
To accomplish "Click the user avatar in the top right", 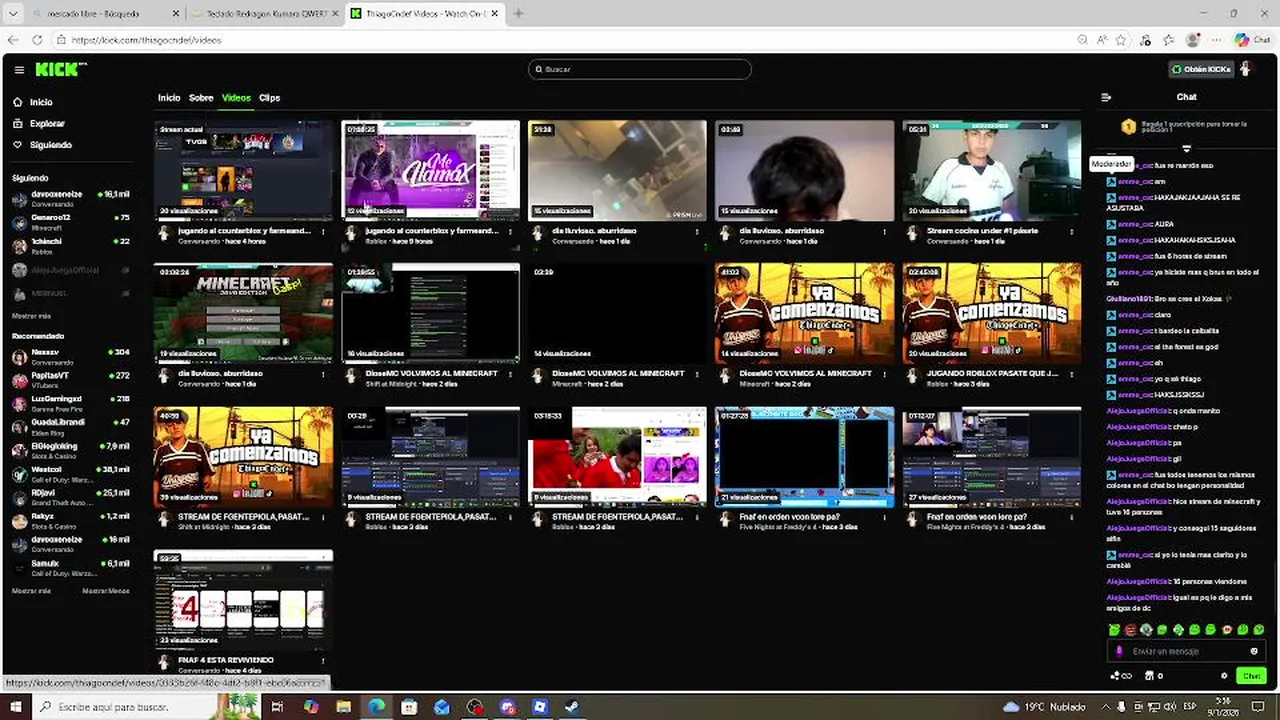I will [1246, 69].
